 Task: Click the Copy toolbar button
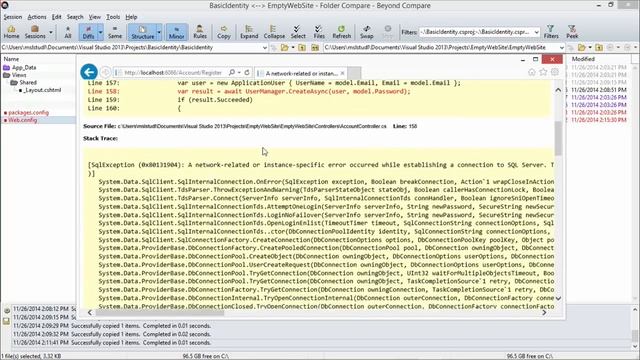click(x=224, y=32)
